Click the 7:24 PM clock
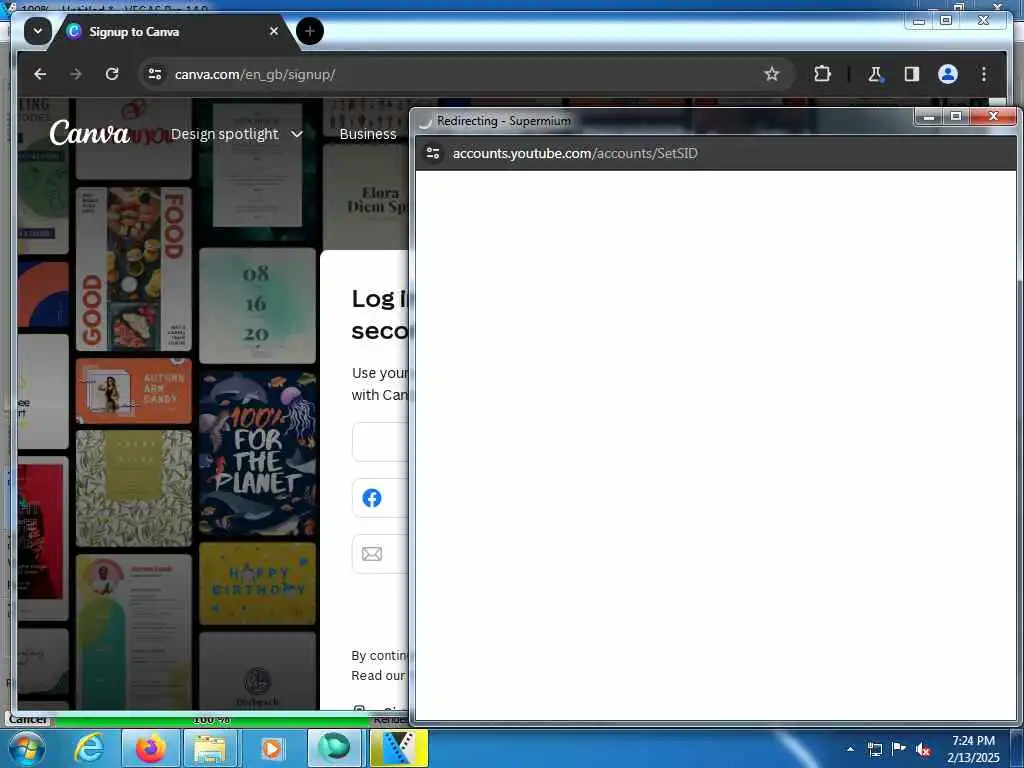Viewport: 1024px width, 768px height. tap(973, 741)
